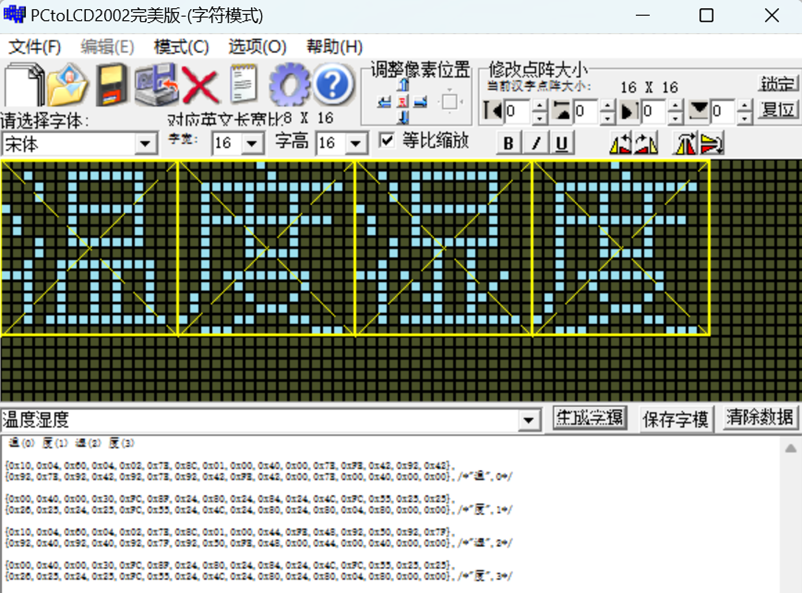Click the 保存字模 button
Viewport: 802px width, 593px height.
point(676,418)
